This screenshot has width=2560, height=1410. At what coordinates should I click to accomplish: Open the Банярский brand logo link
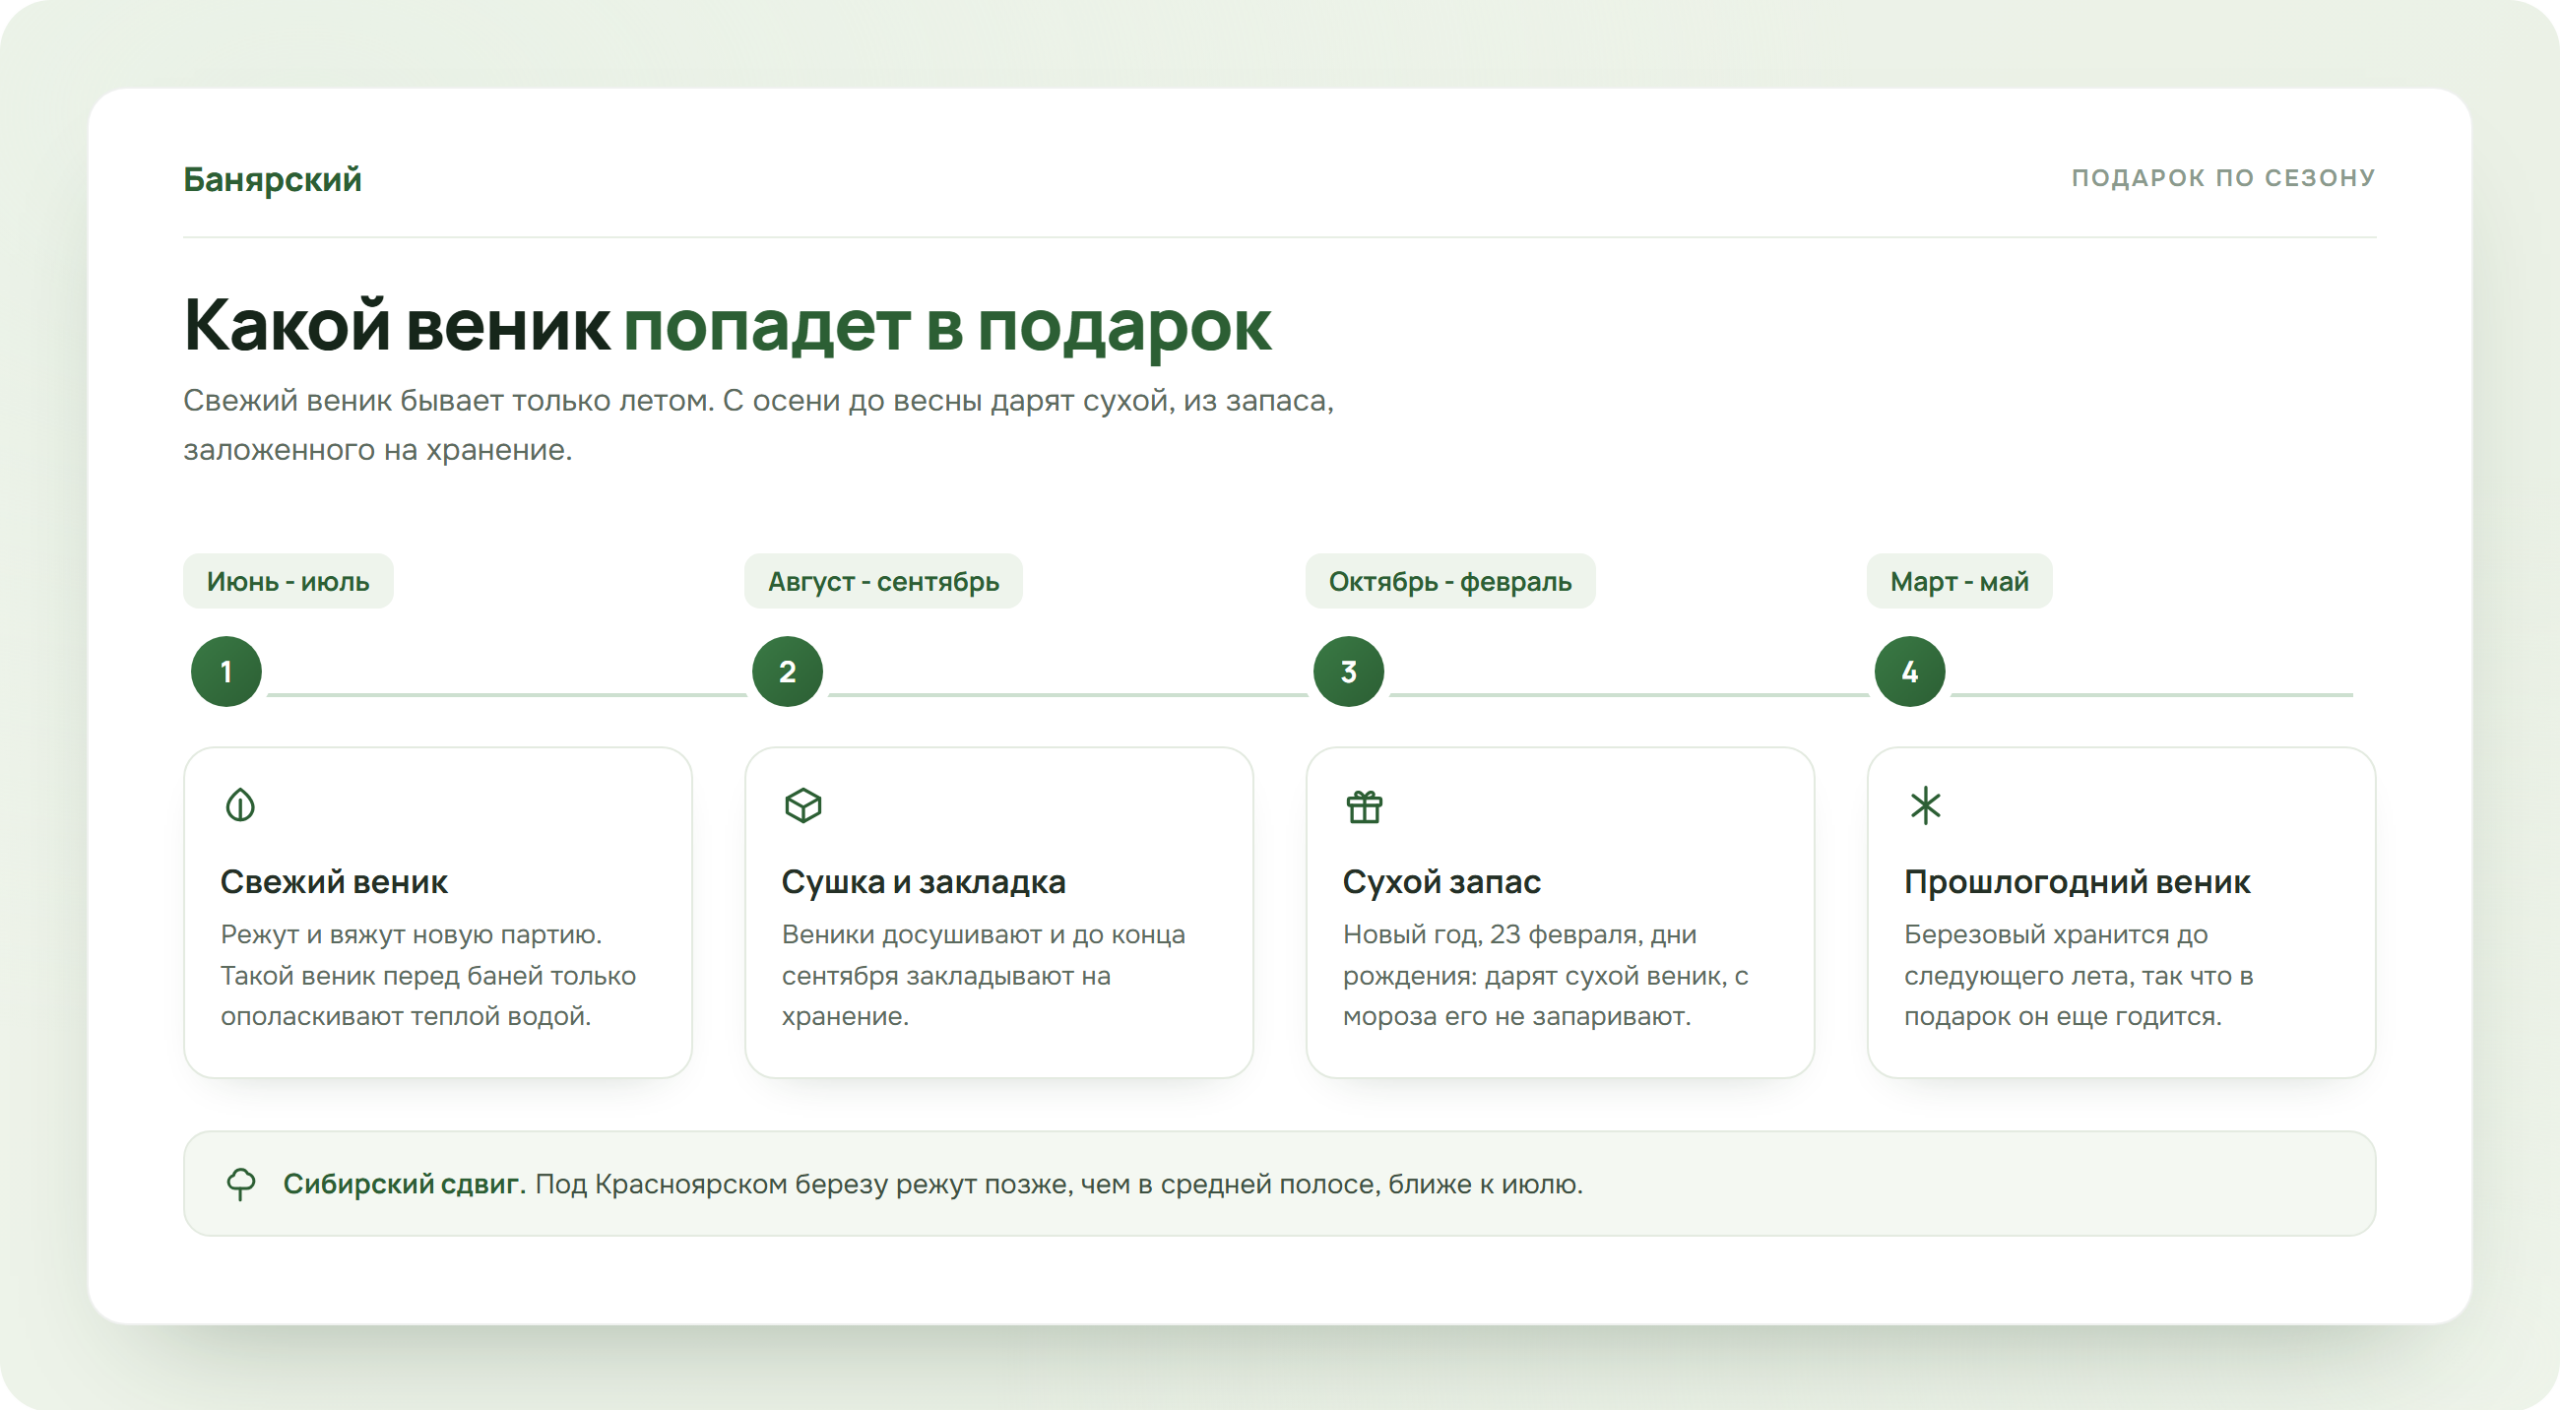(x=272, y=179)
